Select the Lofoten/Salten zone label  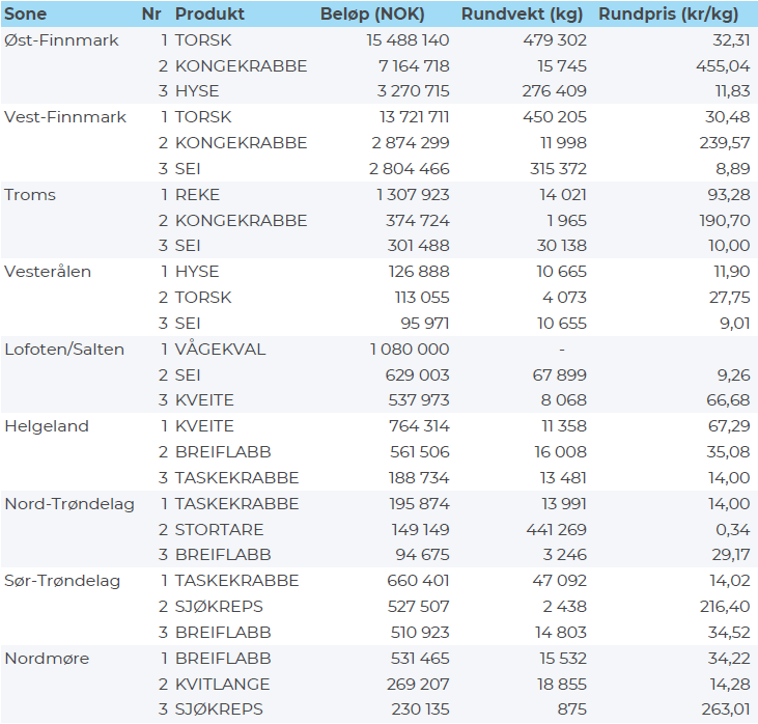(x=65, y=349)
